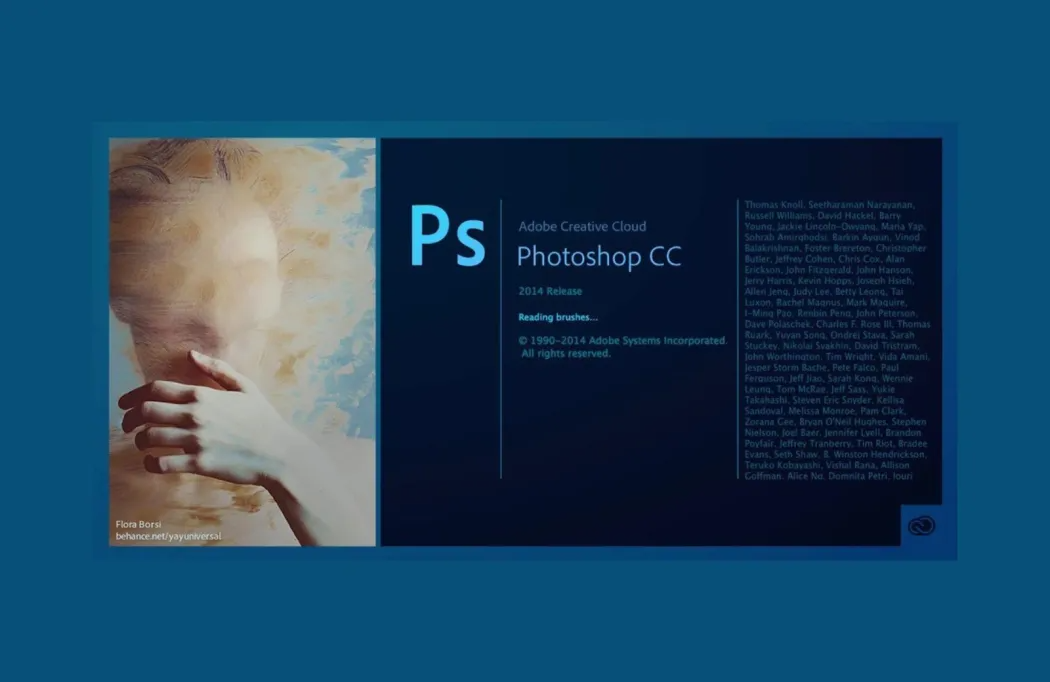
Task: Click the "Adobe Creative Cloud" heading
Action: [582, 226]
